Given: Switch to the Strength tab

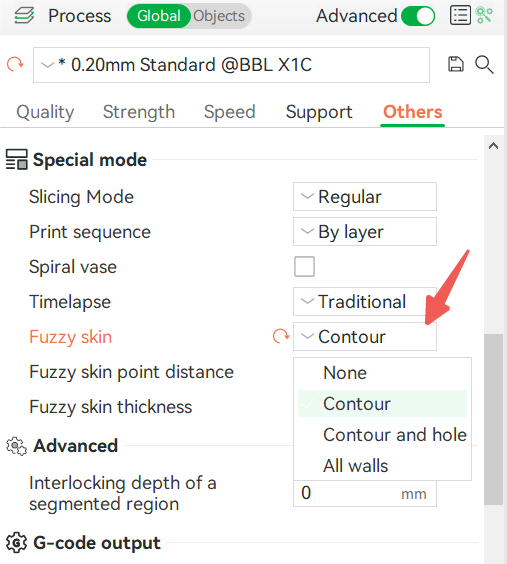Looking at the screenshot, I should point(139,112).
